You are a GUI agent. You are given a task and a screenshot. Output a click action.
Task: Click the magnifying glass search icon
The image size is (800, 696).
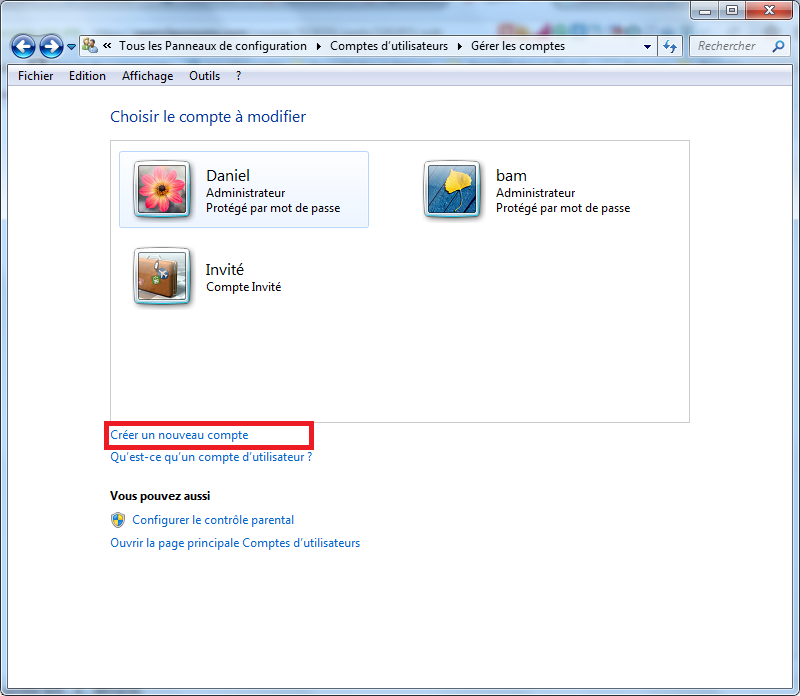click(x=778, y=46)
